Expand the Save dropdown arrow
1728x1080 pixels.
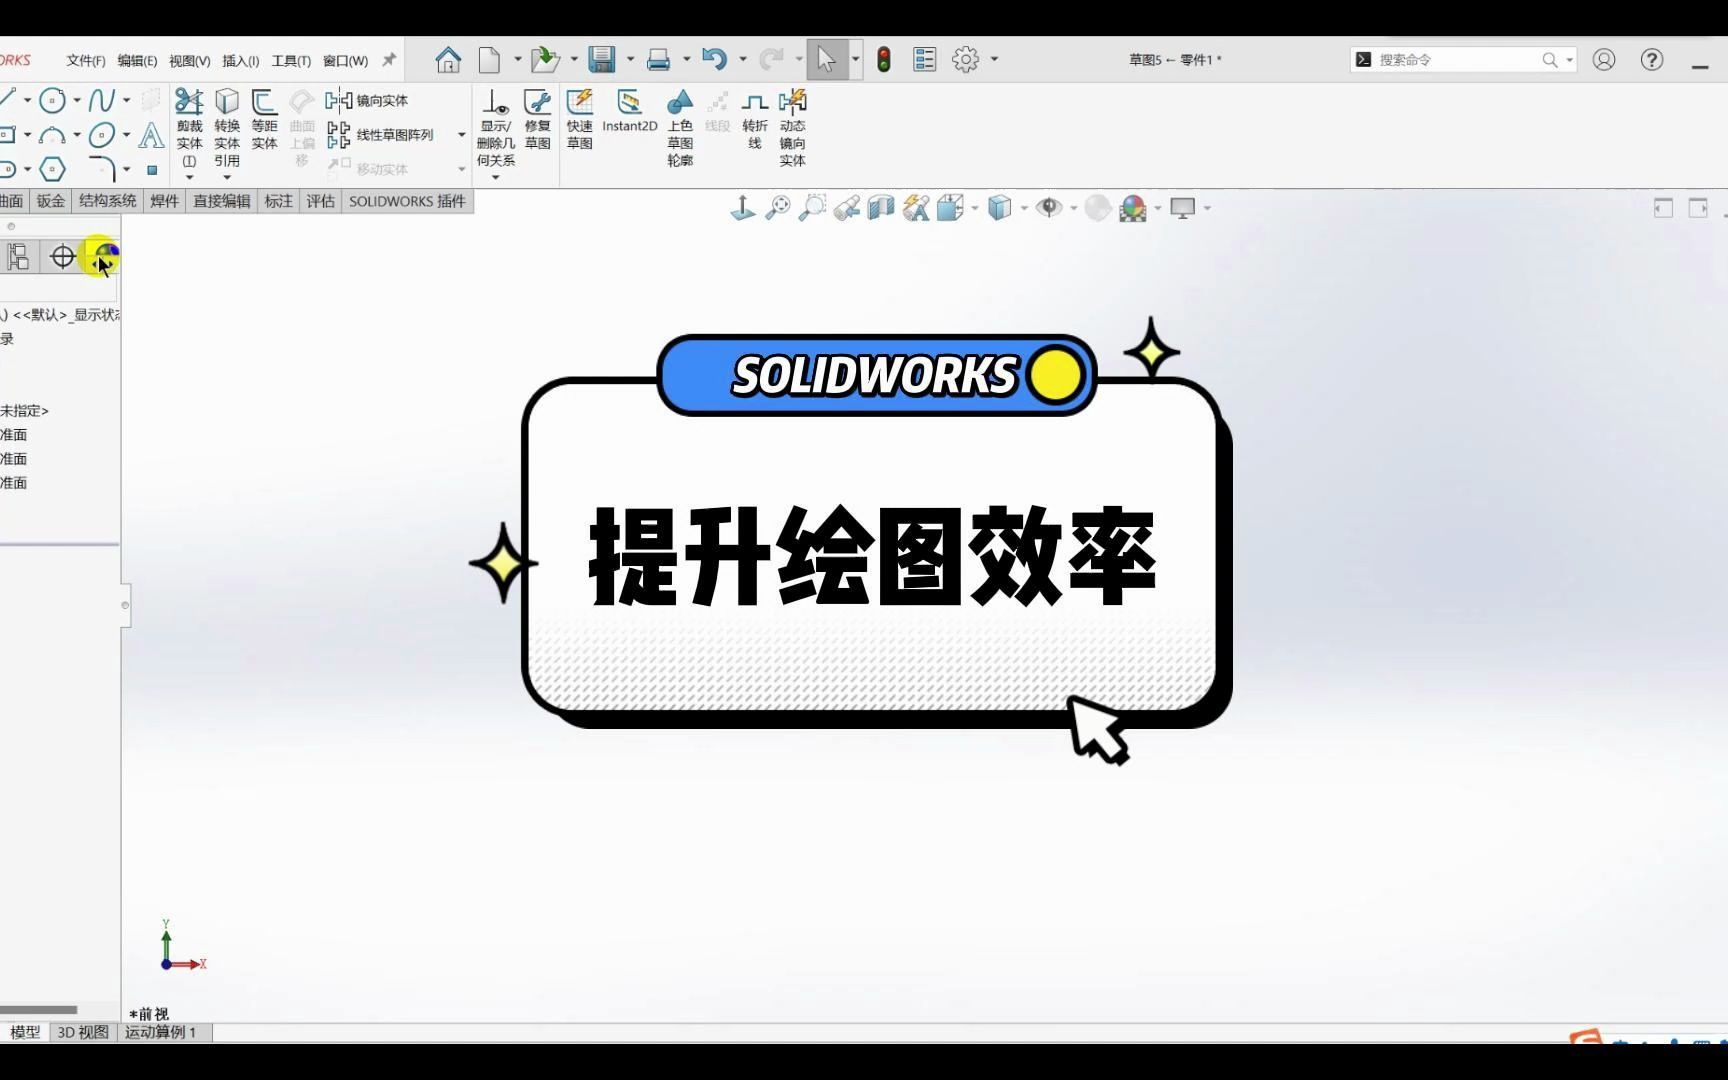[630, 60]
